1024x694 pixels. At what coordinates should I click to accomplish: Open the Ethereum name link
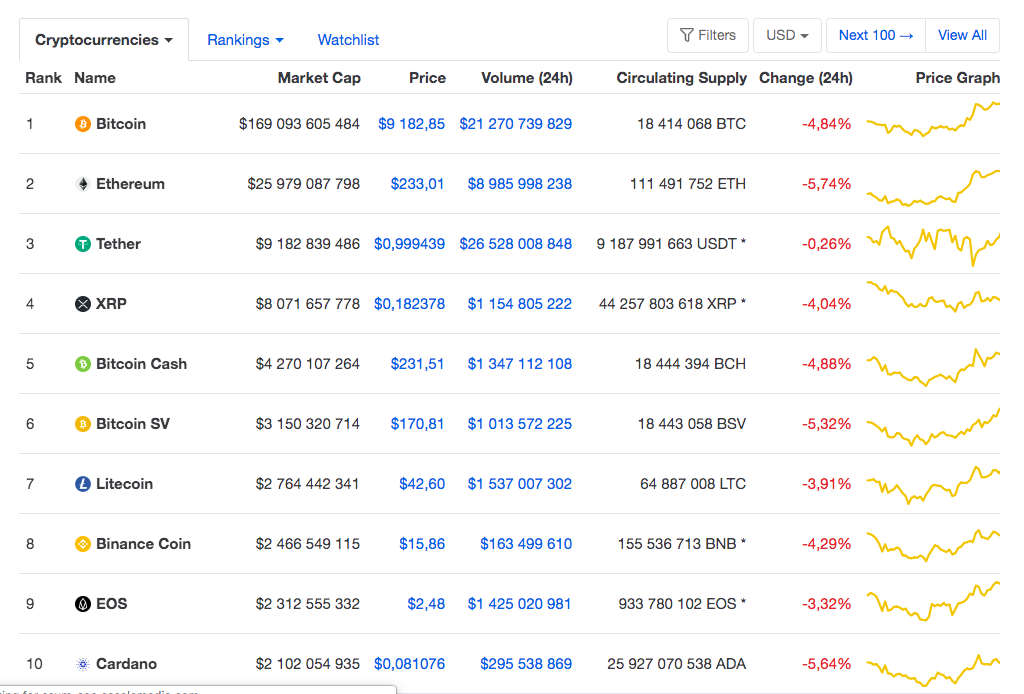(130, 184)
